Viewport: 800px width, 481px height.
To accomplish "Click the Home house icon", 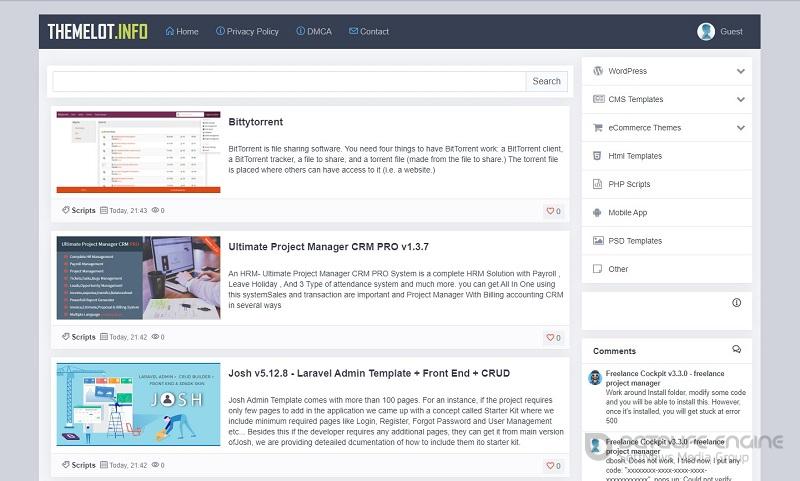I will point(170,31).
